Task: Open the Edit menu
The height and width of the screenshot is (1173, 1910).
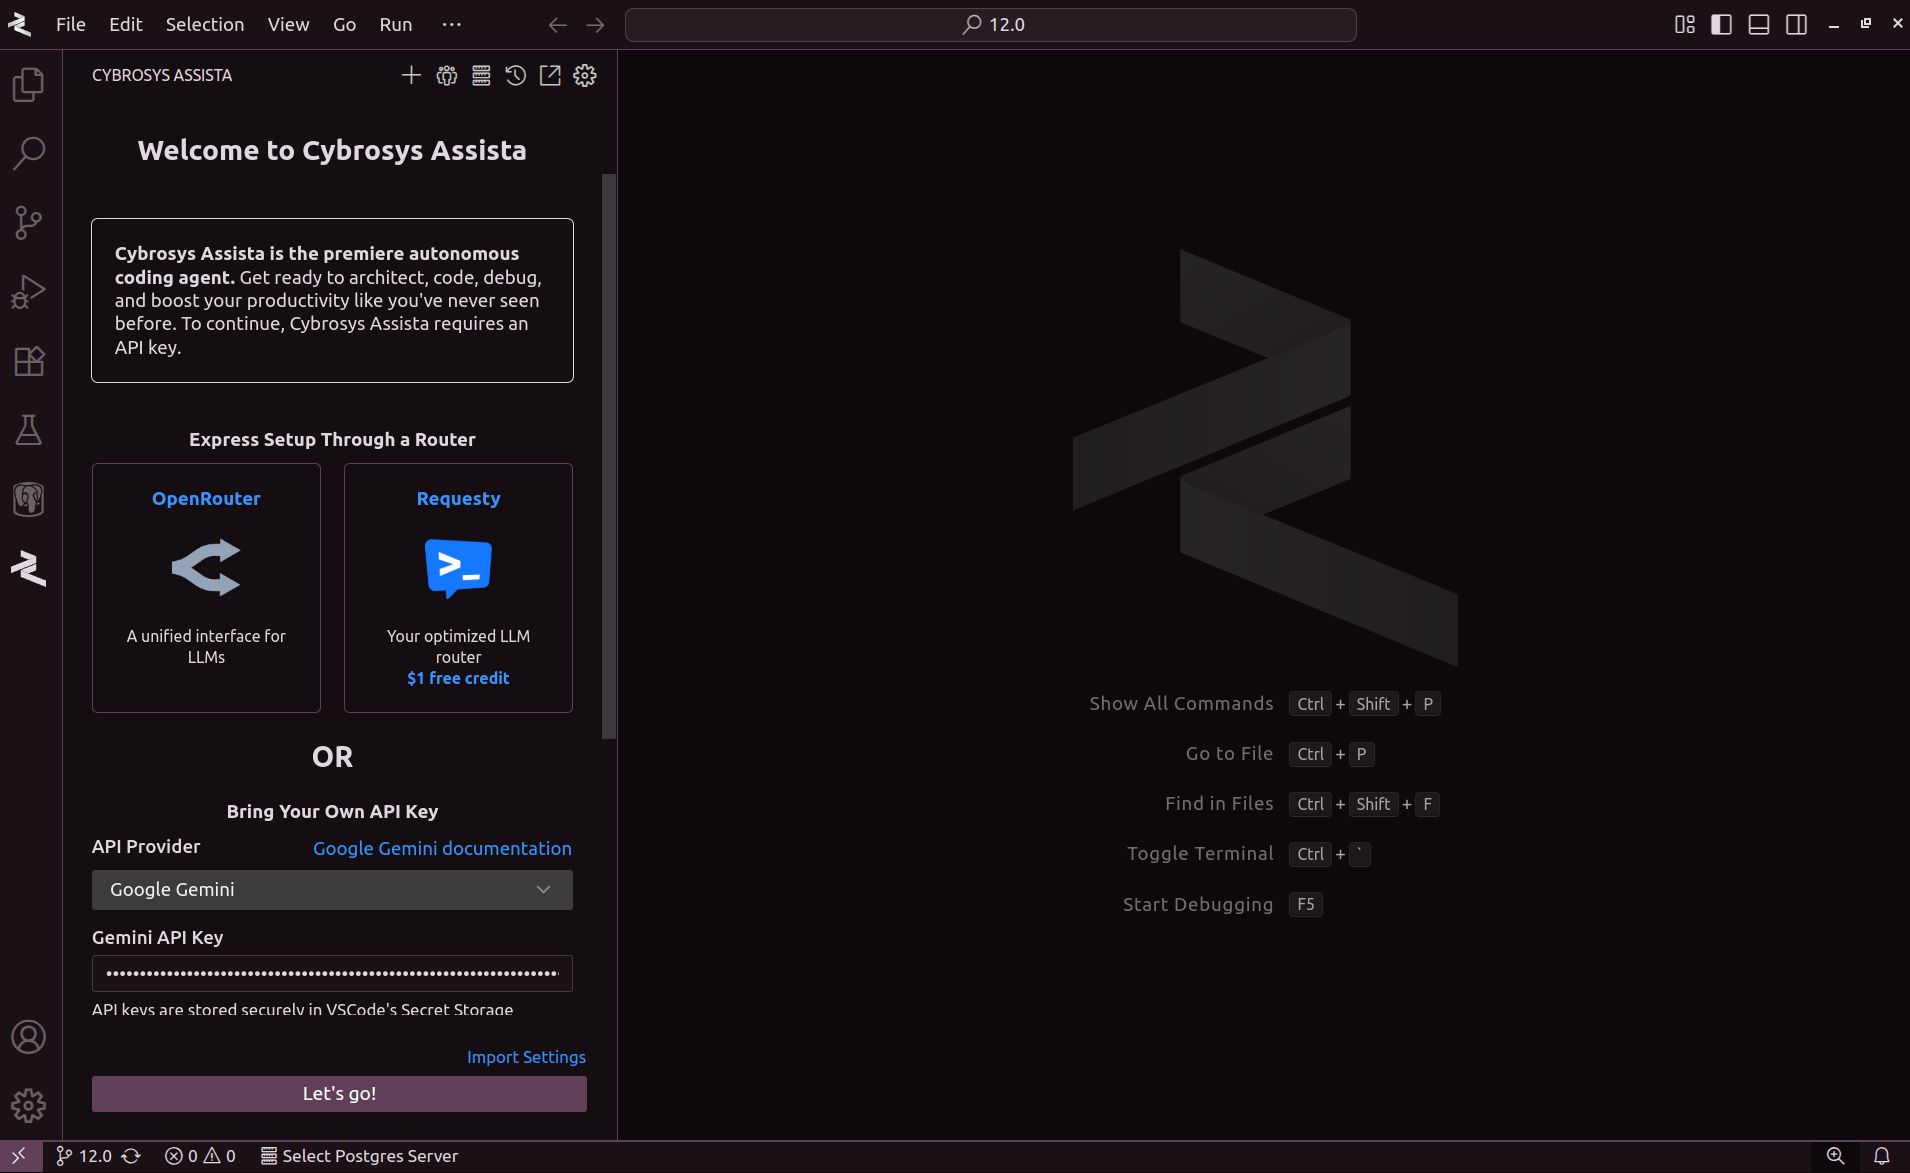Action: point(126,25)
